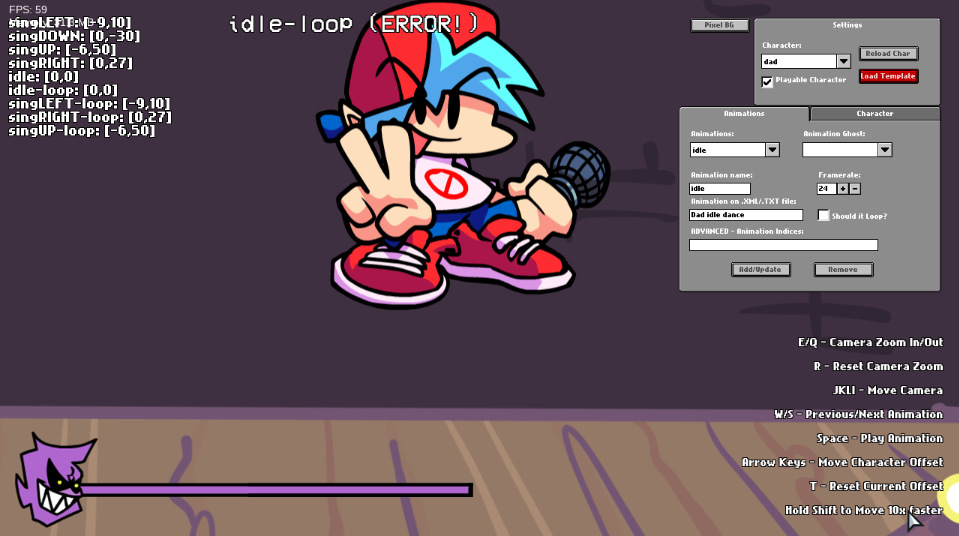Toggle the Playable Character checkbox
Image resolution: width=959 pixels, height=536 pixels.
click(x=767, y=81)
